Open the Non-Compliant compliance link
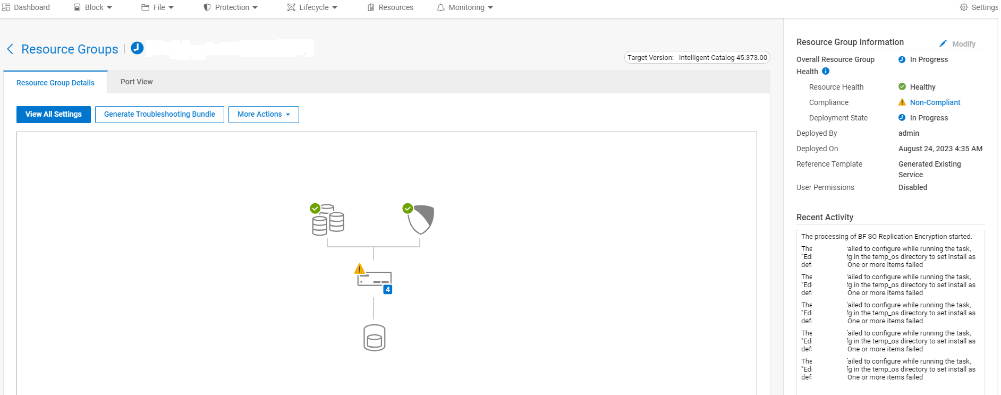1001x395 pixels. click(935, 102)
